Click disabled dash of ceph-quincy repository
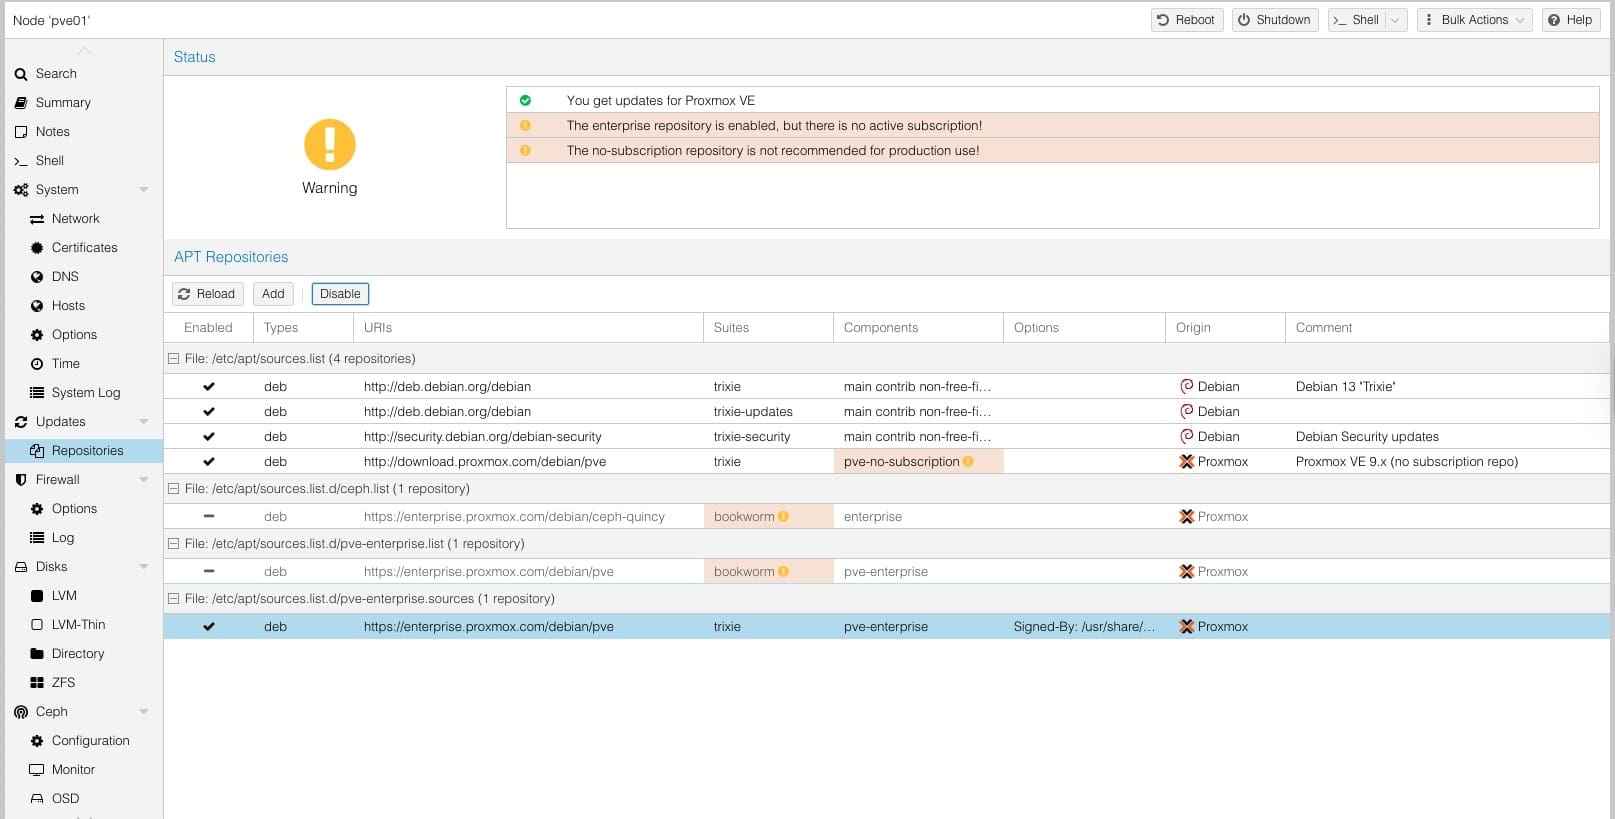Image resolution: width=1615 pixels, height=819 pixels. [x=209, y=517]
